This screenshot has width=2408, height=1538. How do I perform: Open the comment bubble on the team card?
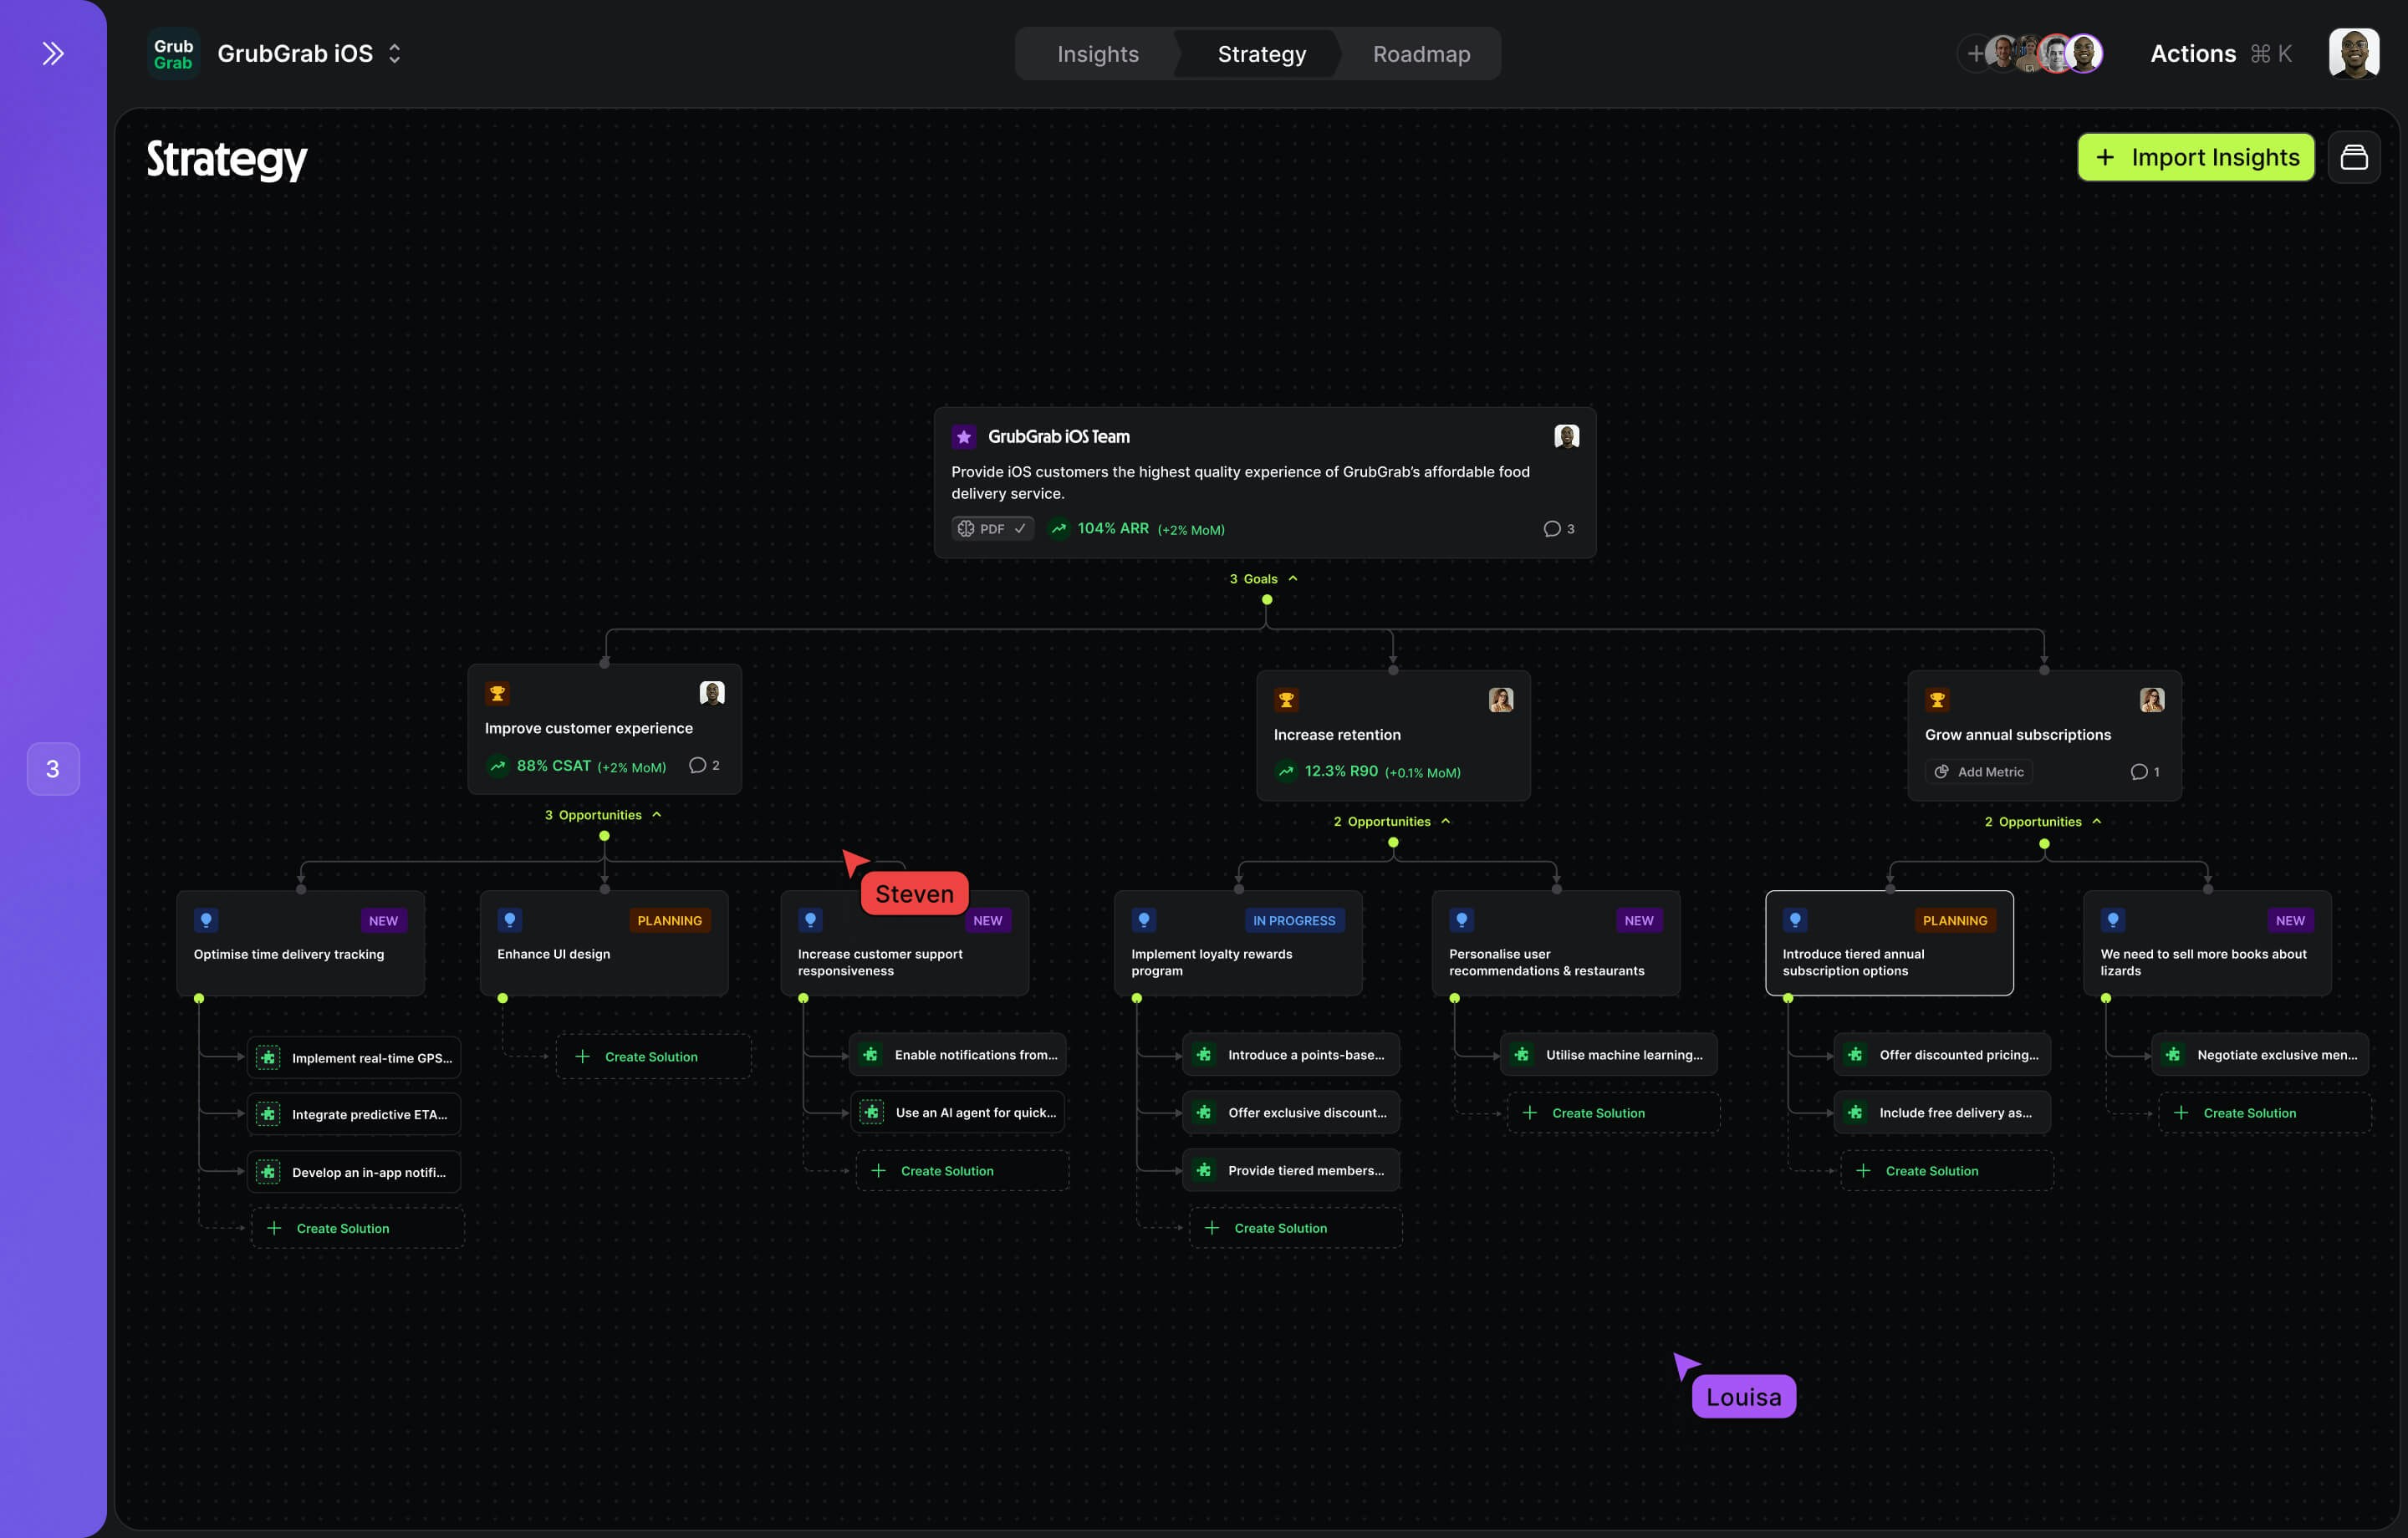click(x=1551, y=528)
